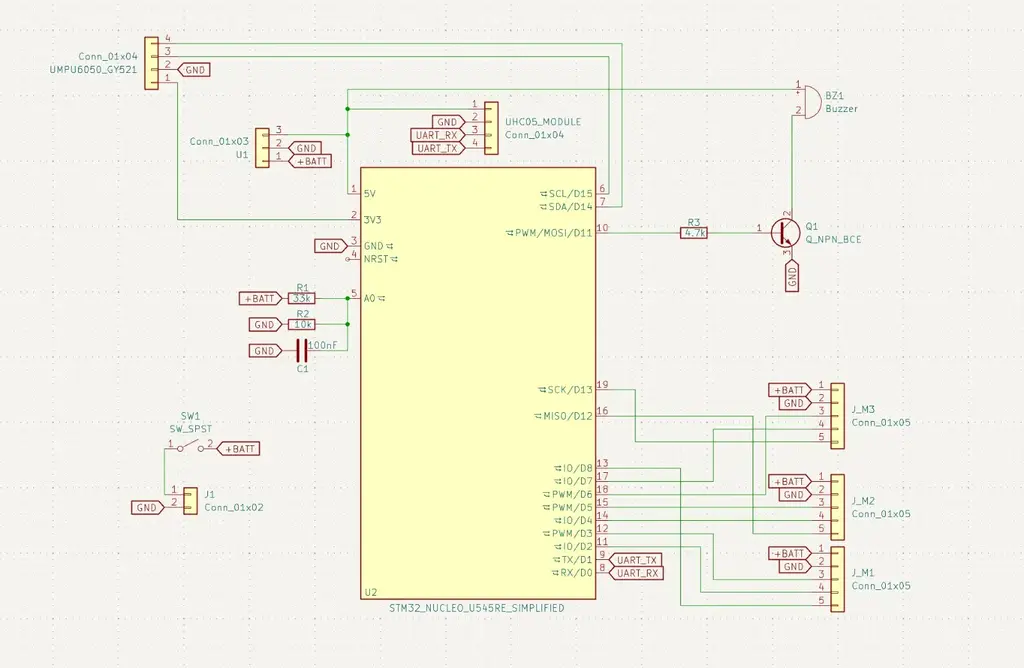The height and width of the screenshot is (668, 1024).
Task: Click the GND label on J_M2
Action: tap(795, 494)
